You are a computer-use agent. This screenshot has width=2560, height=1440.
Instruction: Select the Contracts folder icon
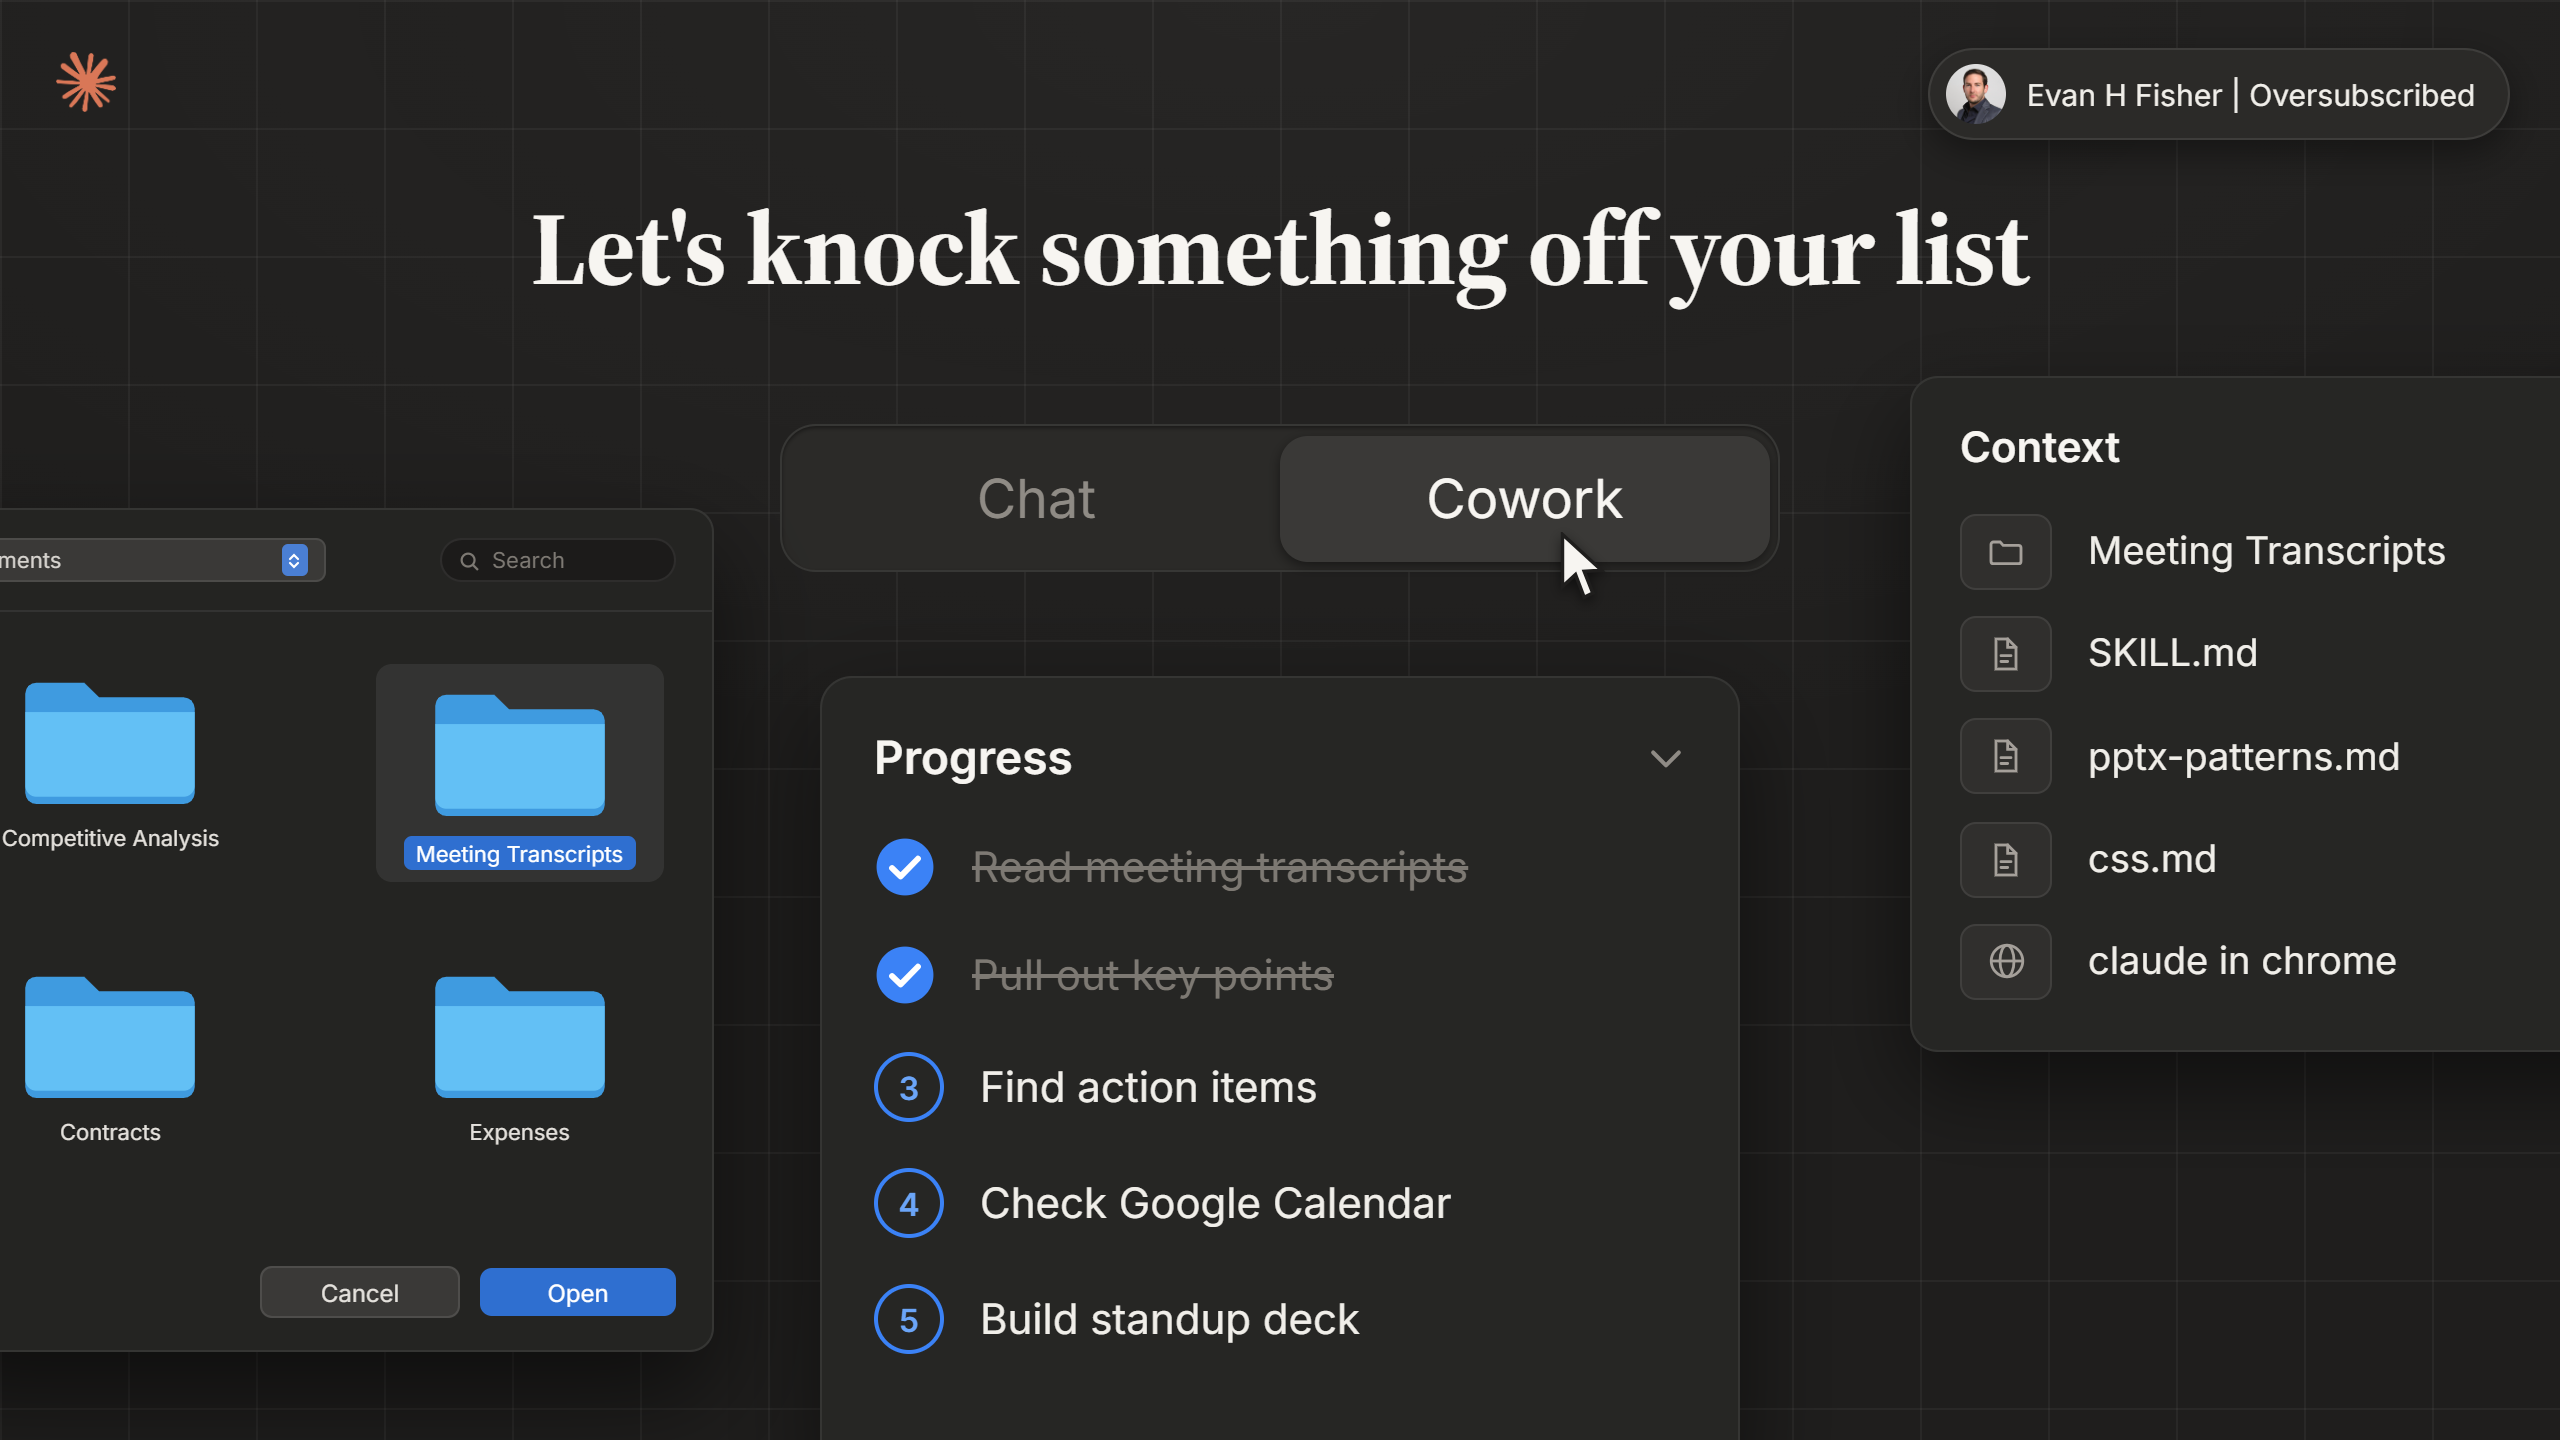pyautogui.click(x=110, y=1036)
